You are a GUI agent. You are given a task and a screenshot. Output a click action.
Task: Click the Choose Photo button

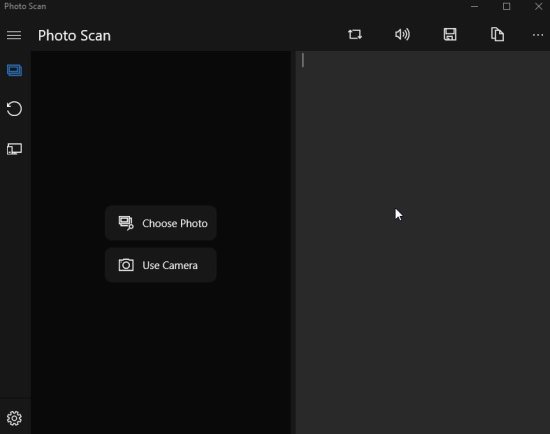161,223
